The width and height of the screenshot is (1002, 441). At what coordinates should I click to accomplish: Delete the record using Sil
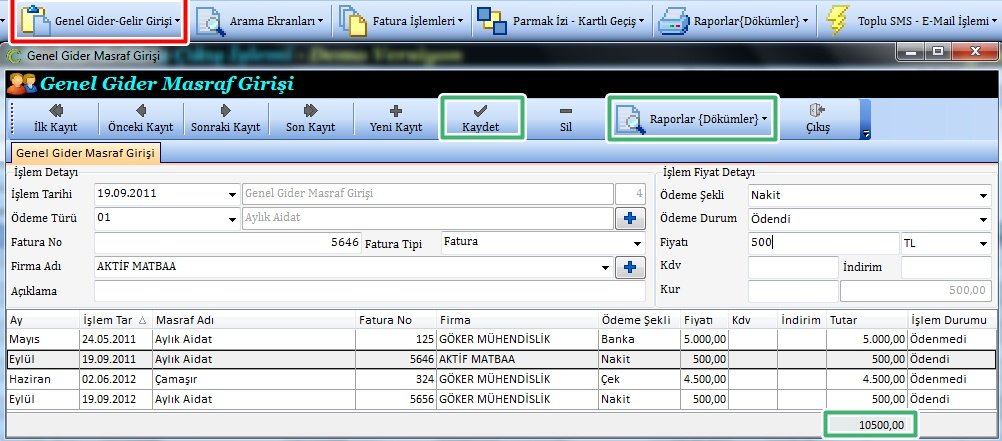(x=565, y=119)
